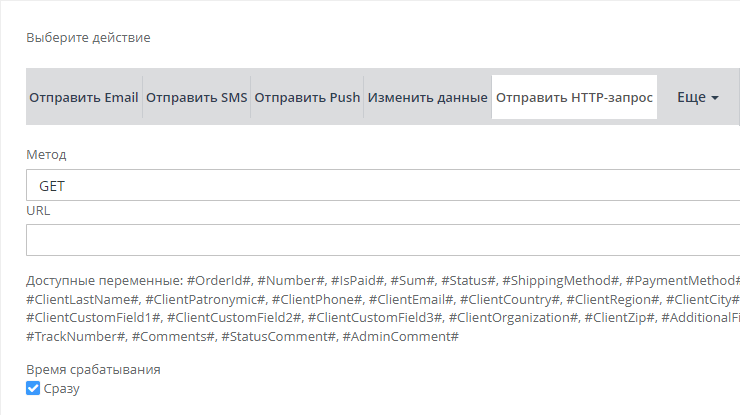Open the Метод dropdown showing GET
The width and height of the screenshot is (740, 415).
[x=383, y=186]
